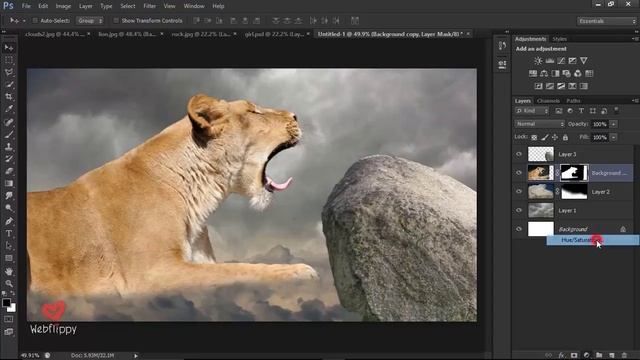Click the foreground color swatch
Viewport: 640px width, 360px height.
6,303
